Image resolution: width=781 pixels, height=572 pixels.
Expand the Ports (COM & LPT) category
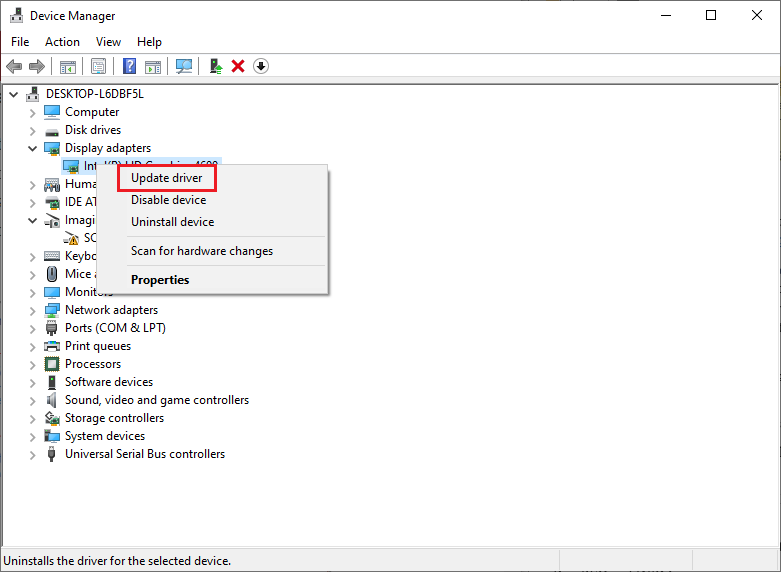pos(33,328)
